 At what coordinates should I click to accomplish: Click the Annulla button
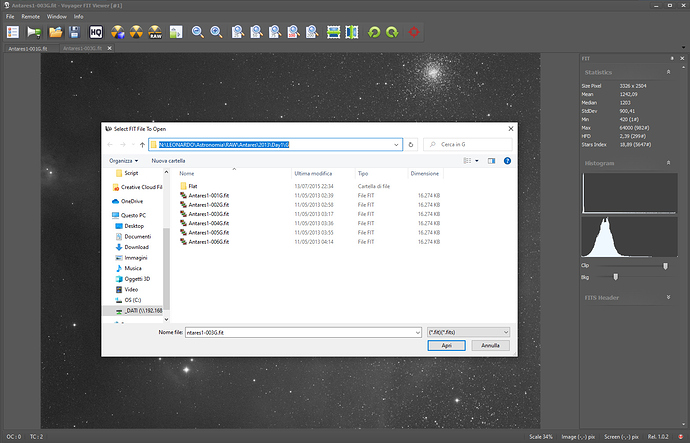point(490,345)
